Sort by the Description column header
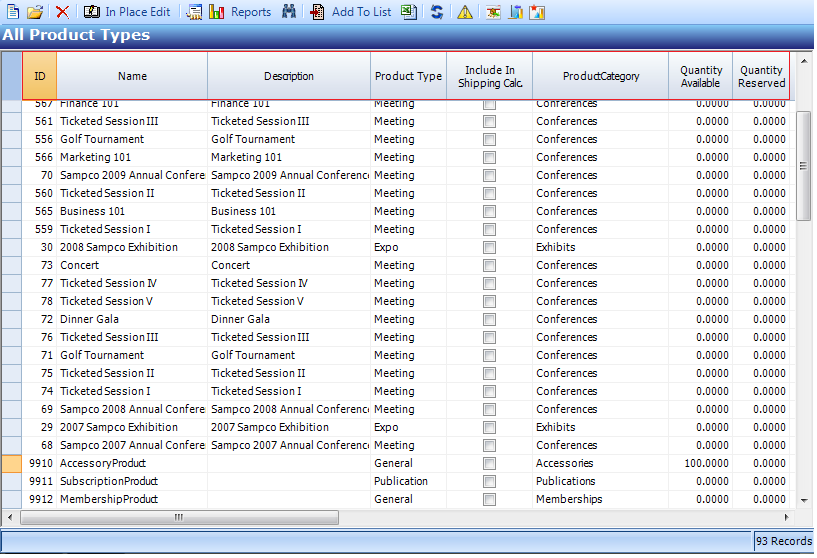 pos(289,76)
